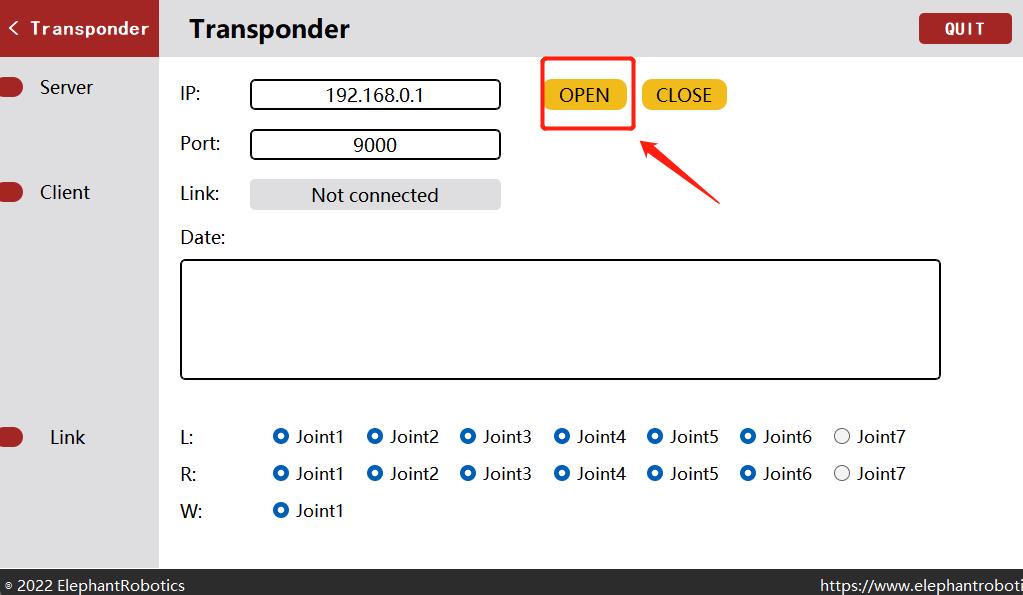Click the red indicator next to Client
This screenshot has width=1023, height=595.
10,192
